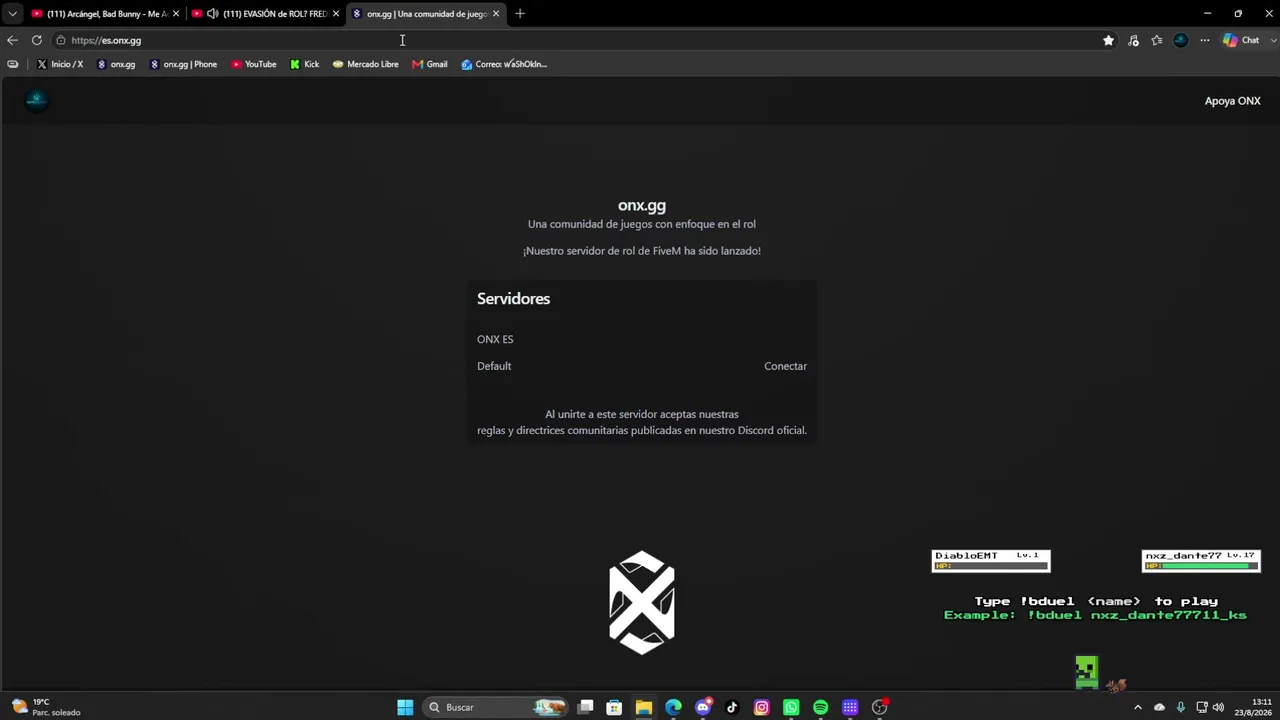Open WhatsApp from the taskbar
Screen dimensions: 1280x720
pyautogui.click(x=791, y=707)
